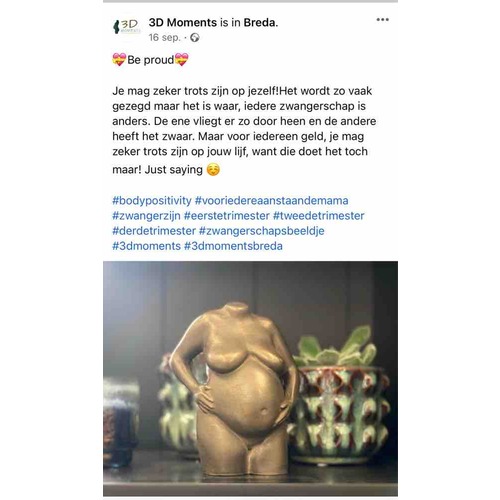Open the Breda location link
The width and height of the screenshot is (500, 500).
261,23
